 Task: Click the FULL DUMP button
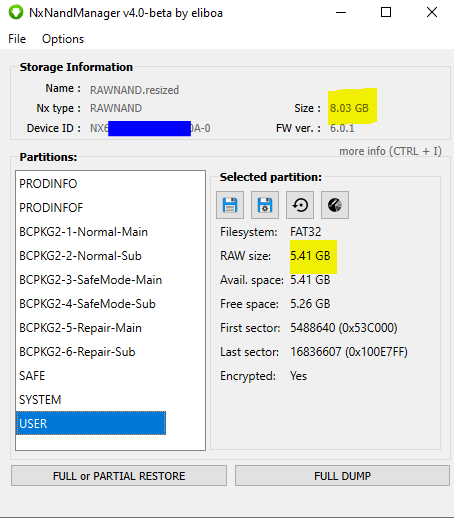pos(342,476)
